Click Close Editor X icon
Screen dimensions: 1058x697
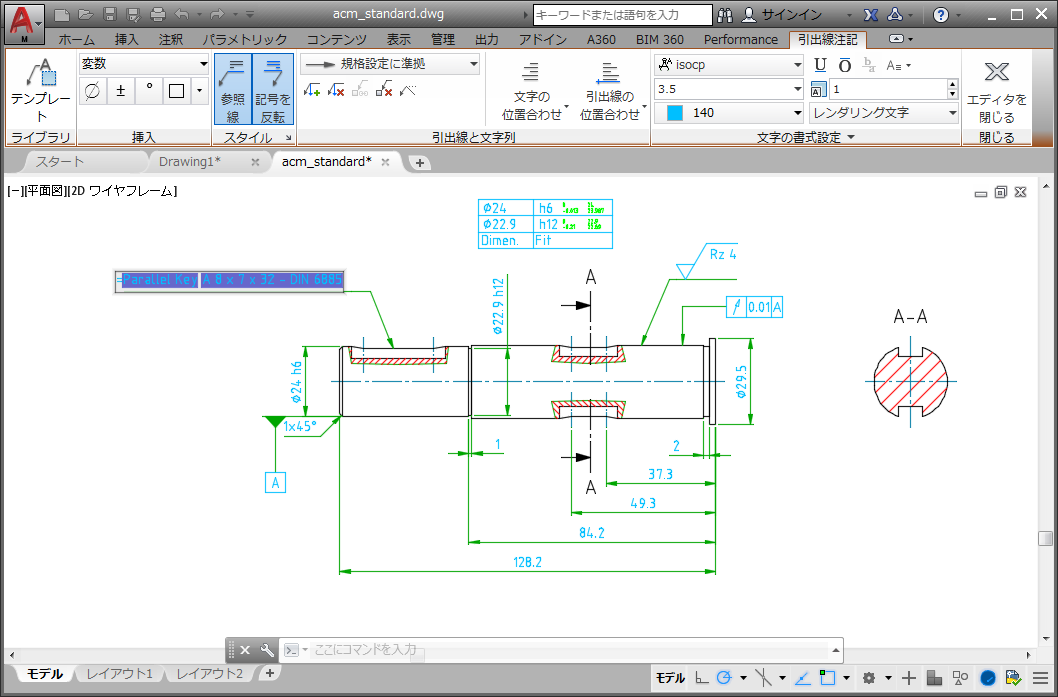point(997,72)
